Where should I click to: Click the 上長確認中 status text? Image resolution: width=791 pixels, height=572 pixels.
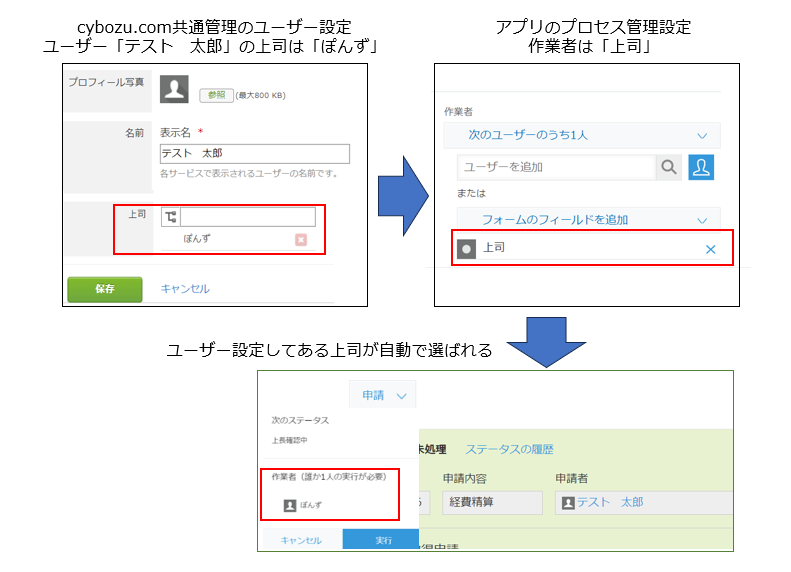(289, 440)
